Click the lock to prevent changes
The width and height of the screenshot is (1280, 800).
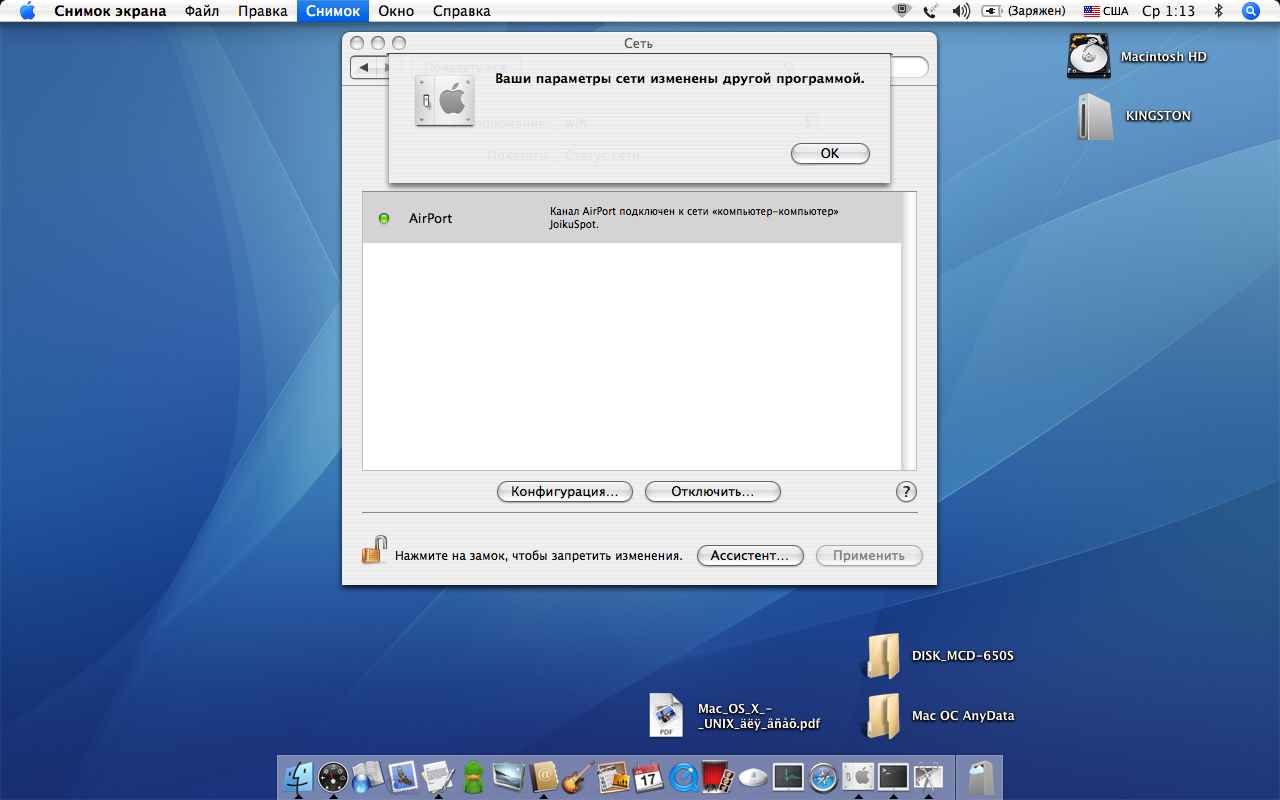click(x=373, y=551)
